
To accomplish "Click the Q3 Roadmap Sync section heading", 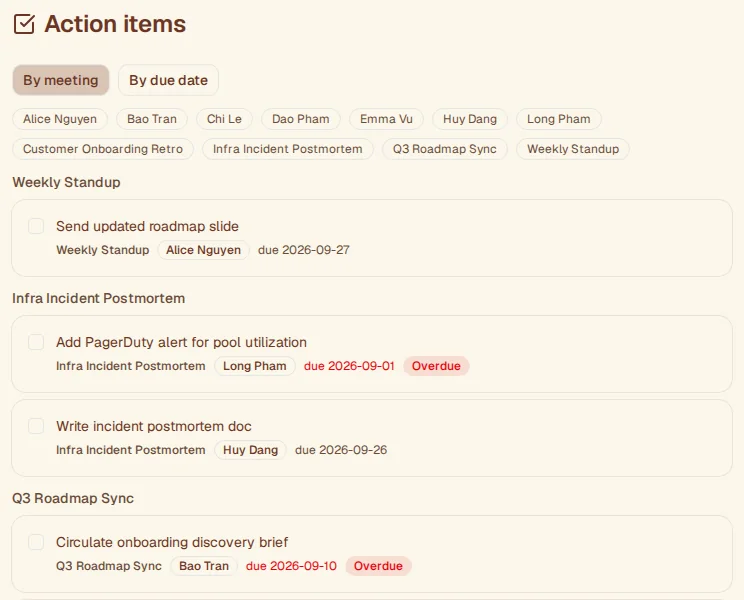I will point(73,498).
